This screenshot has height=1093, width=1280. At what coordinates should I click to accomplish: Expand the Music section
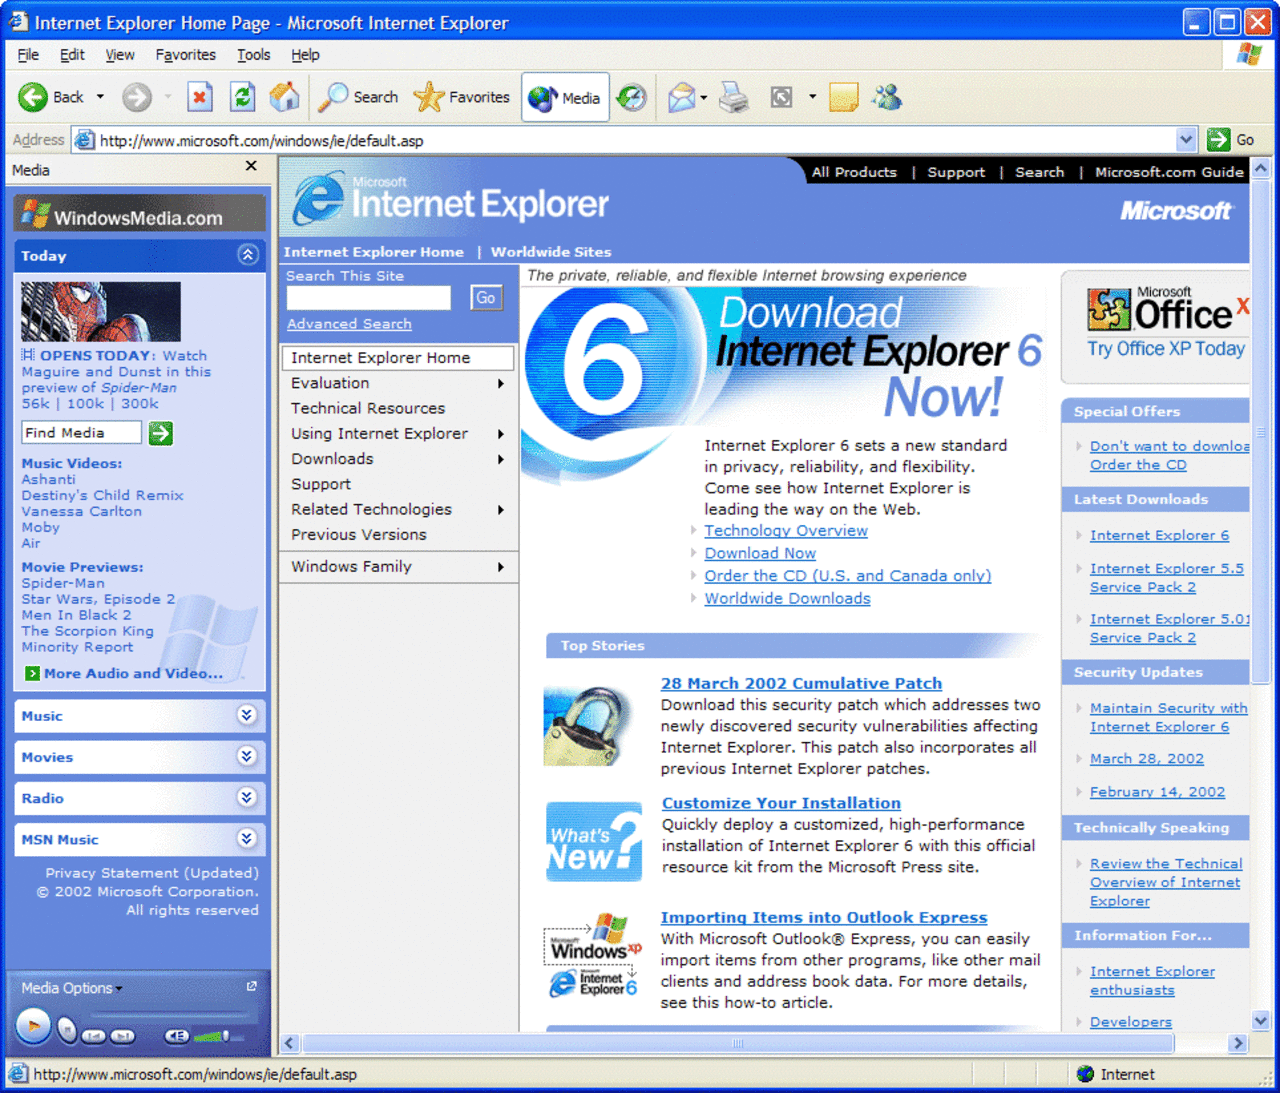point(247,715)
